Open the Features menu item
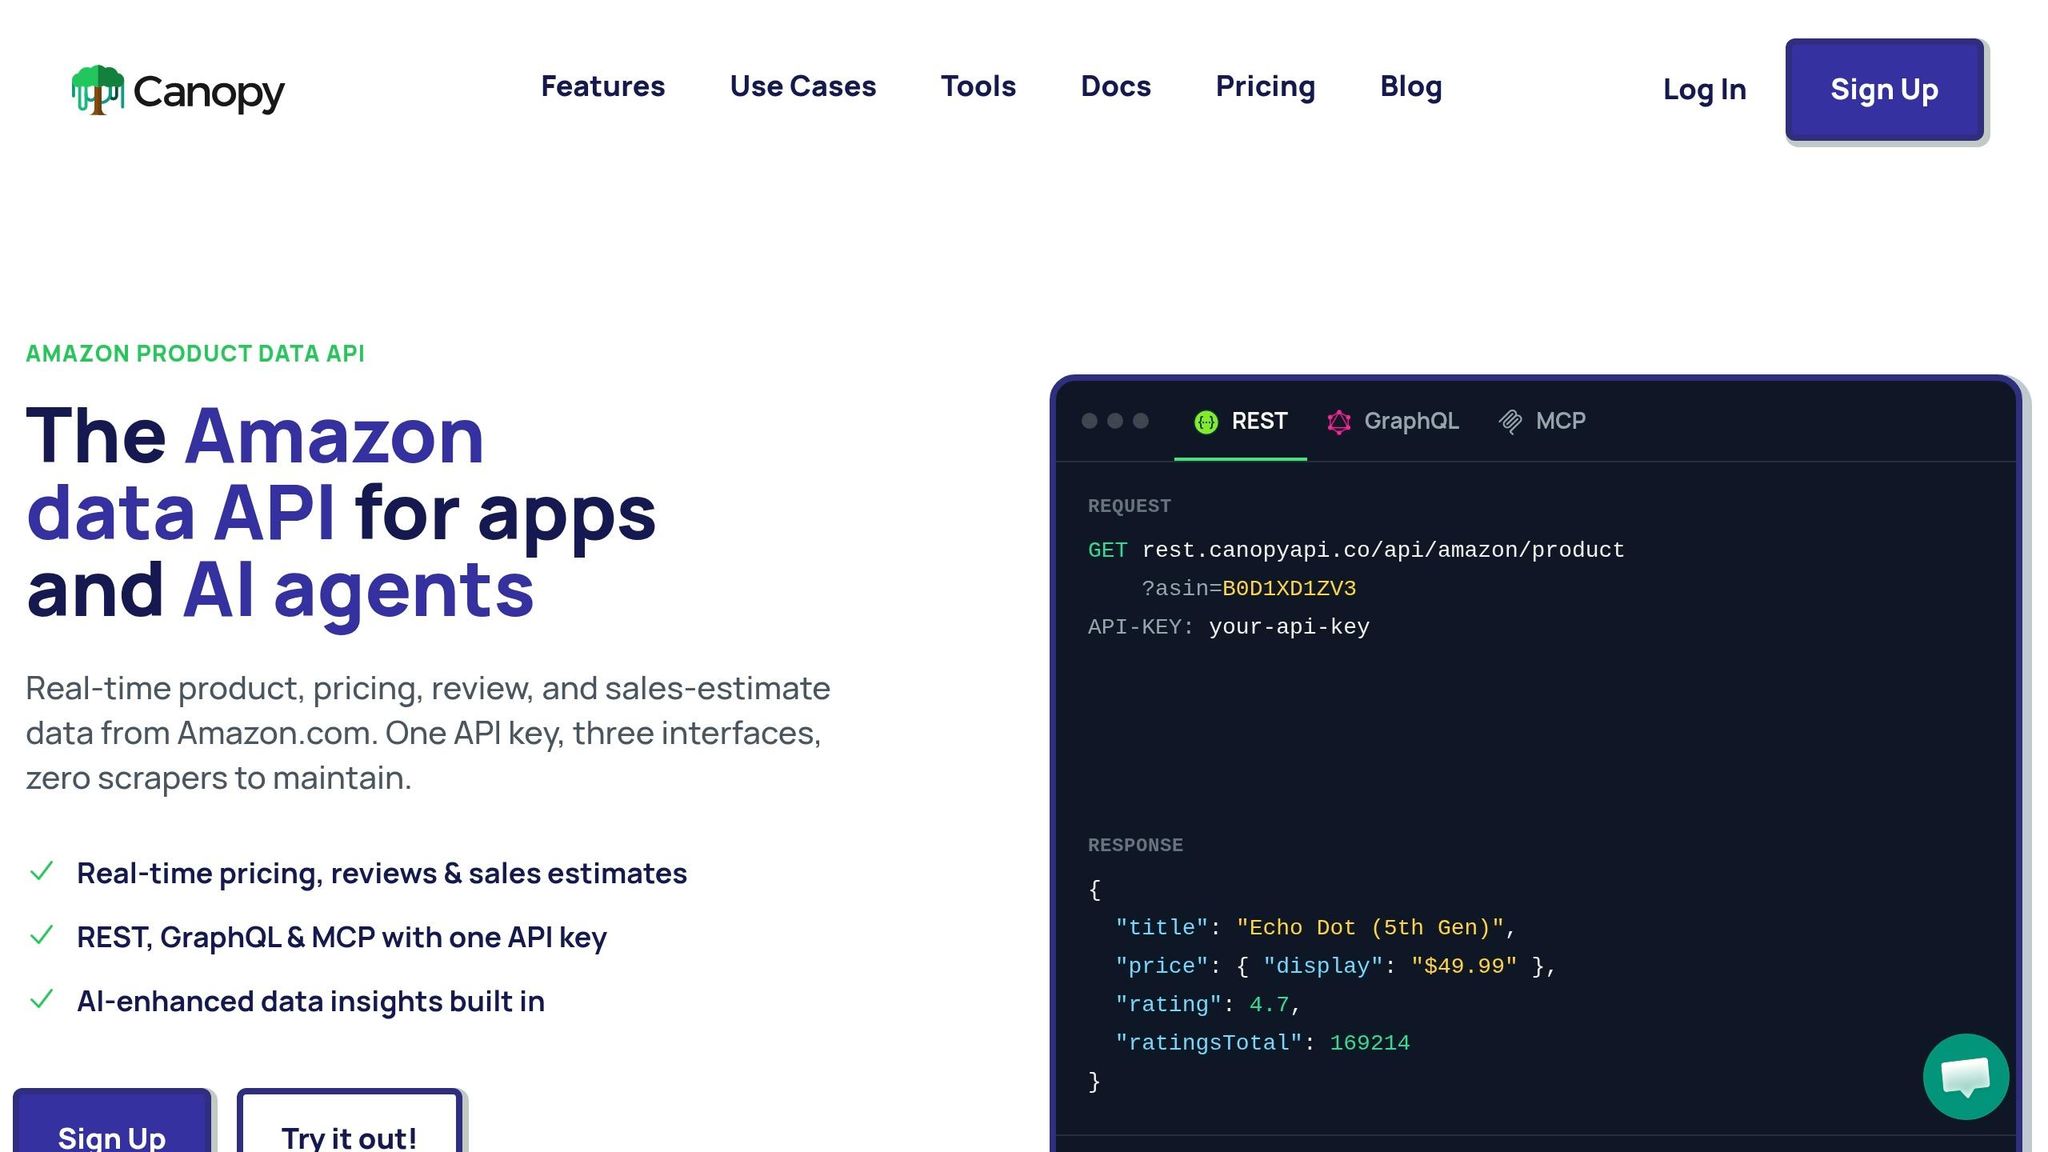 [x=603, y=87]
